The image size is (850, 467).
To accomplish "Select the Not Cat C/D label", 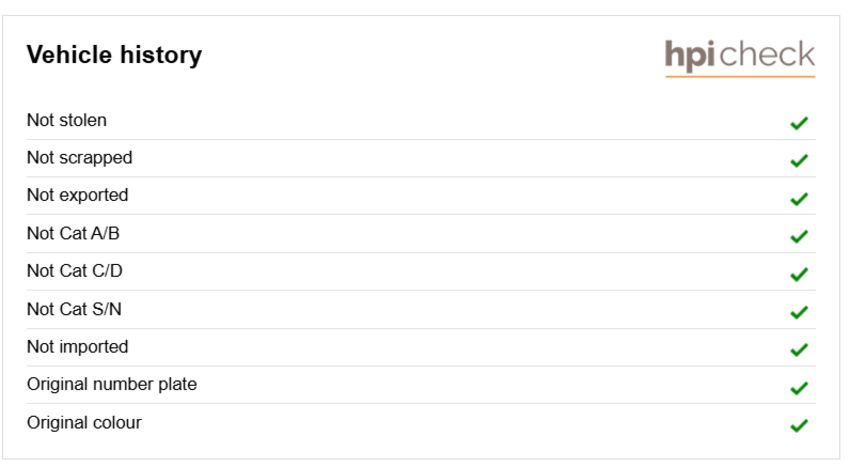I will [x=75, y=271].
